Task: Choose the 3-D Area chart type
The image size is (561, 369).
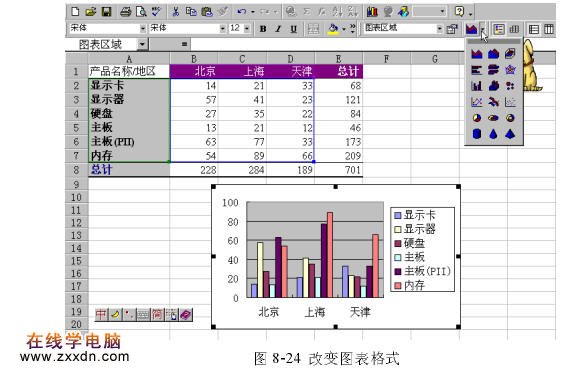Action: tap(493, 54)
